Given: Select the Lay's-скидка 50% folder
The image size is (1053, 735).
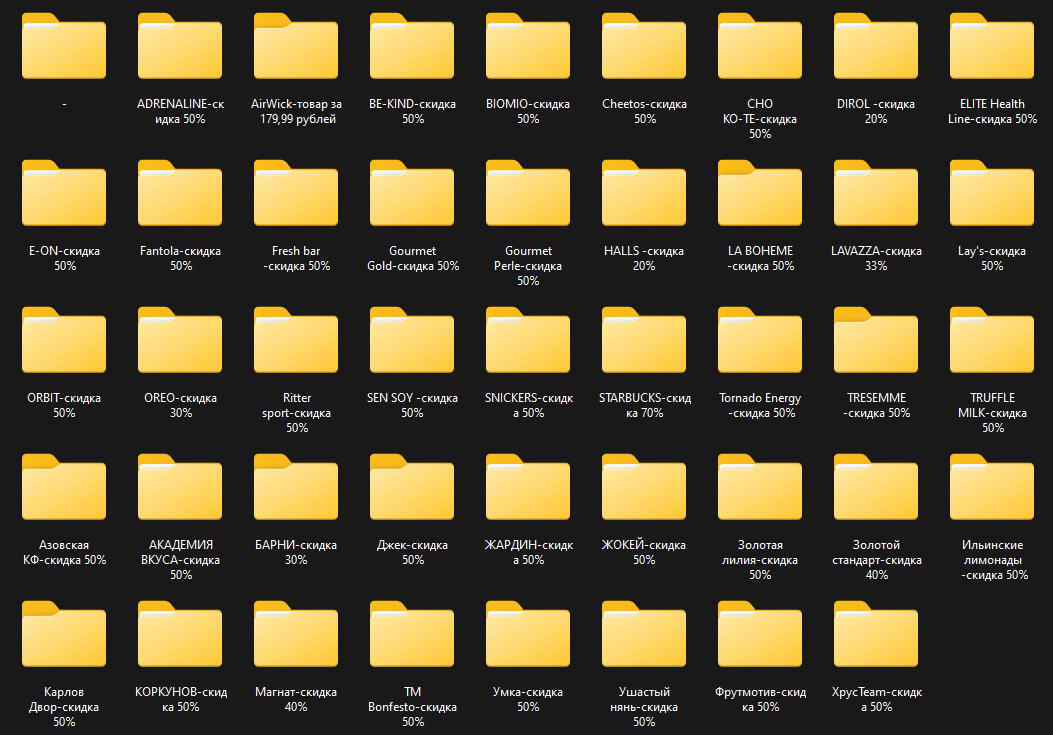Looking at the screenshot, I should [x=992, y=193].
